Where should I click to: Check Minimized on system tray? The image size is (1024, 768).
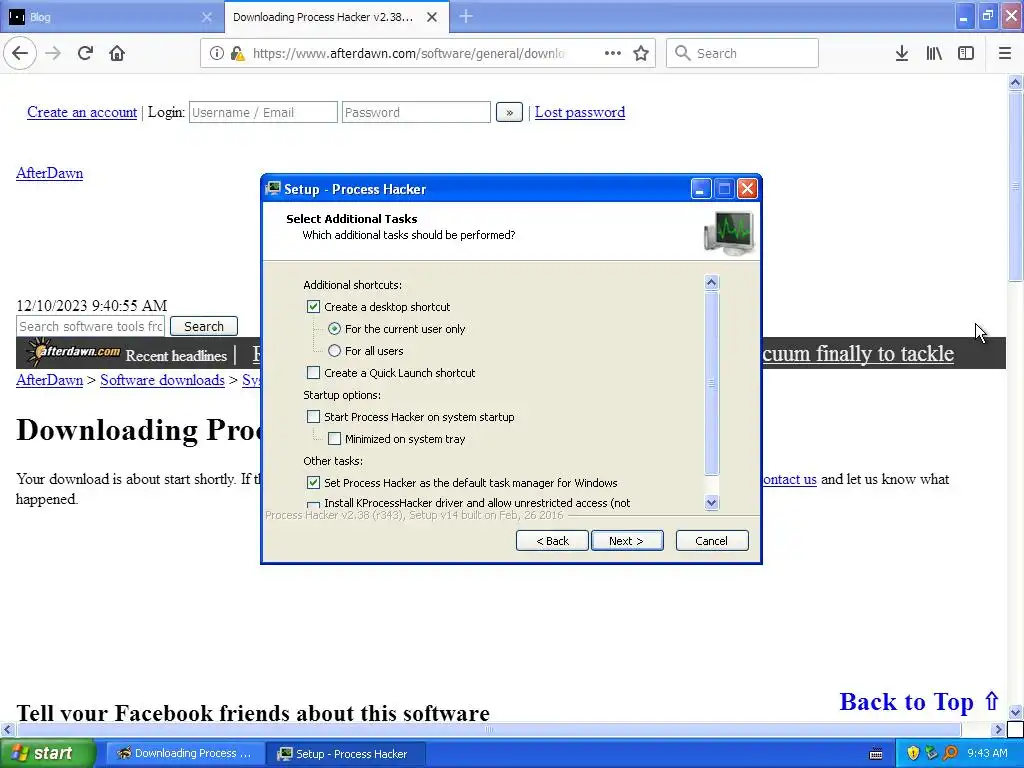[334, 439]
